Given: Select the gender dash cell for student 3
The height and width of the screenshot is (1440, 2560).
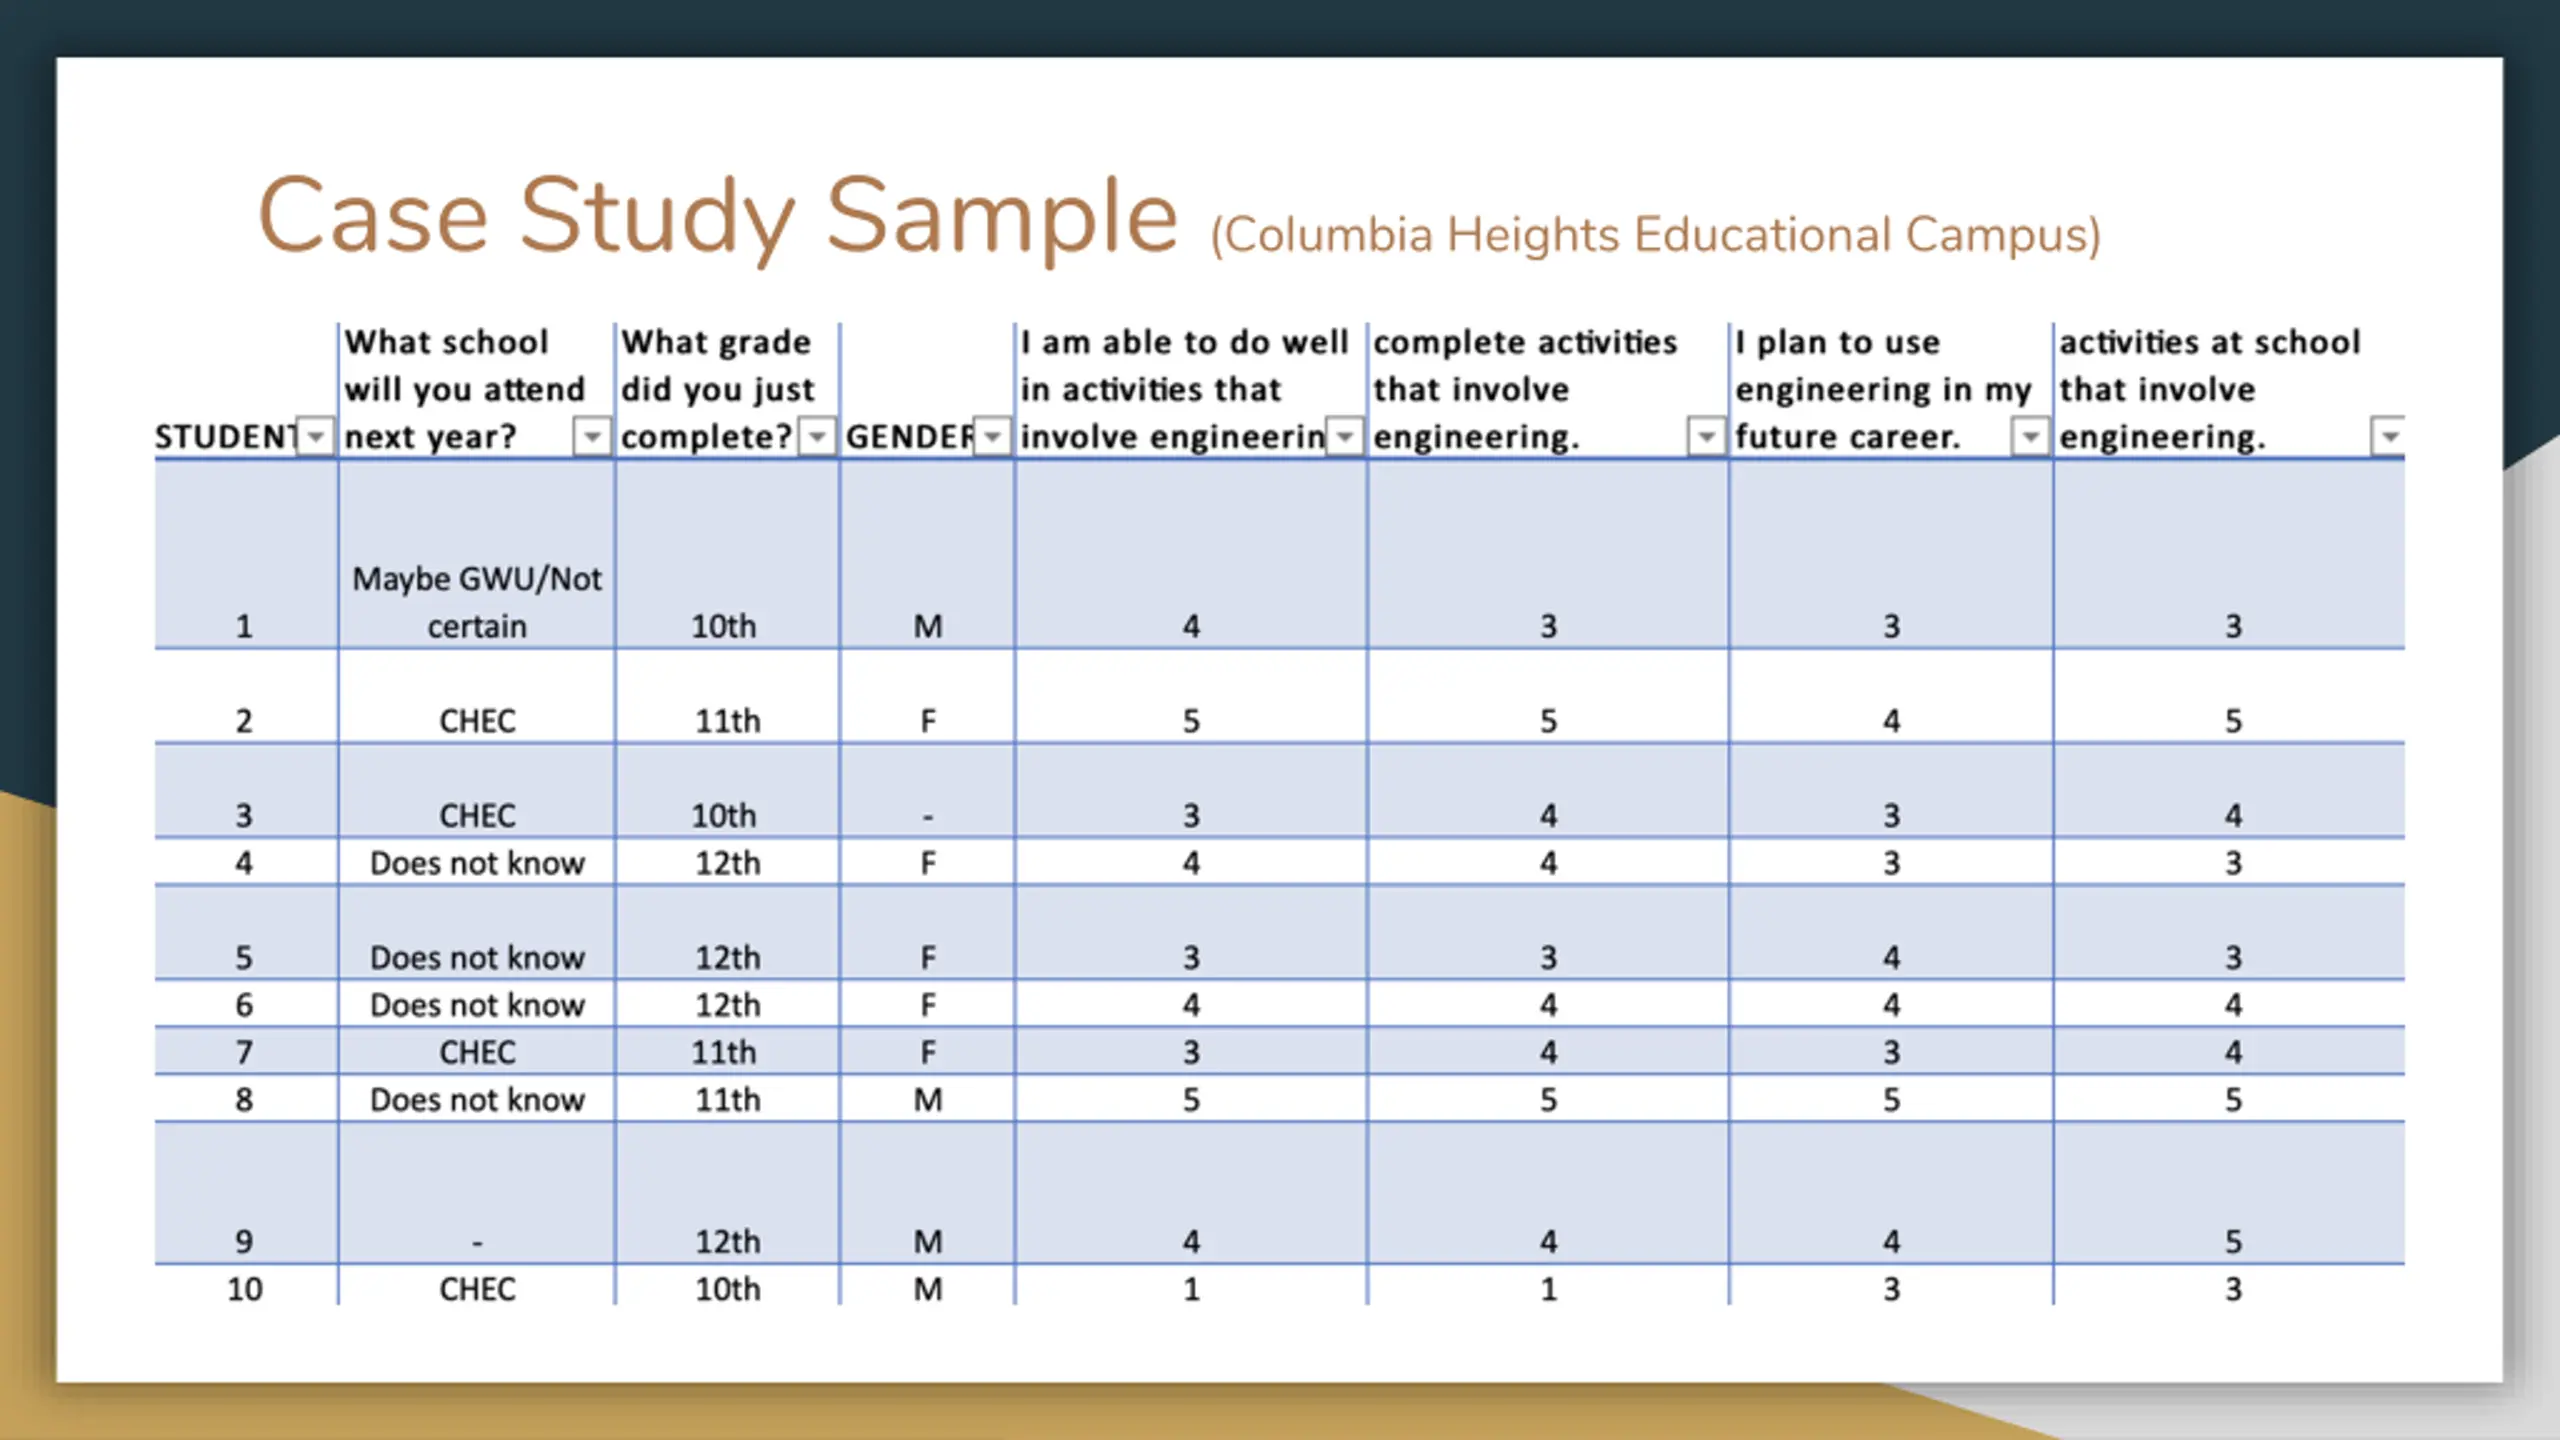Looking at the screenshot, I should [x=928, y=817].
